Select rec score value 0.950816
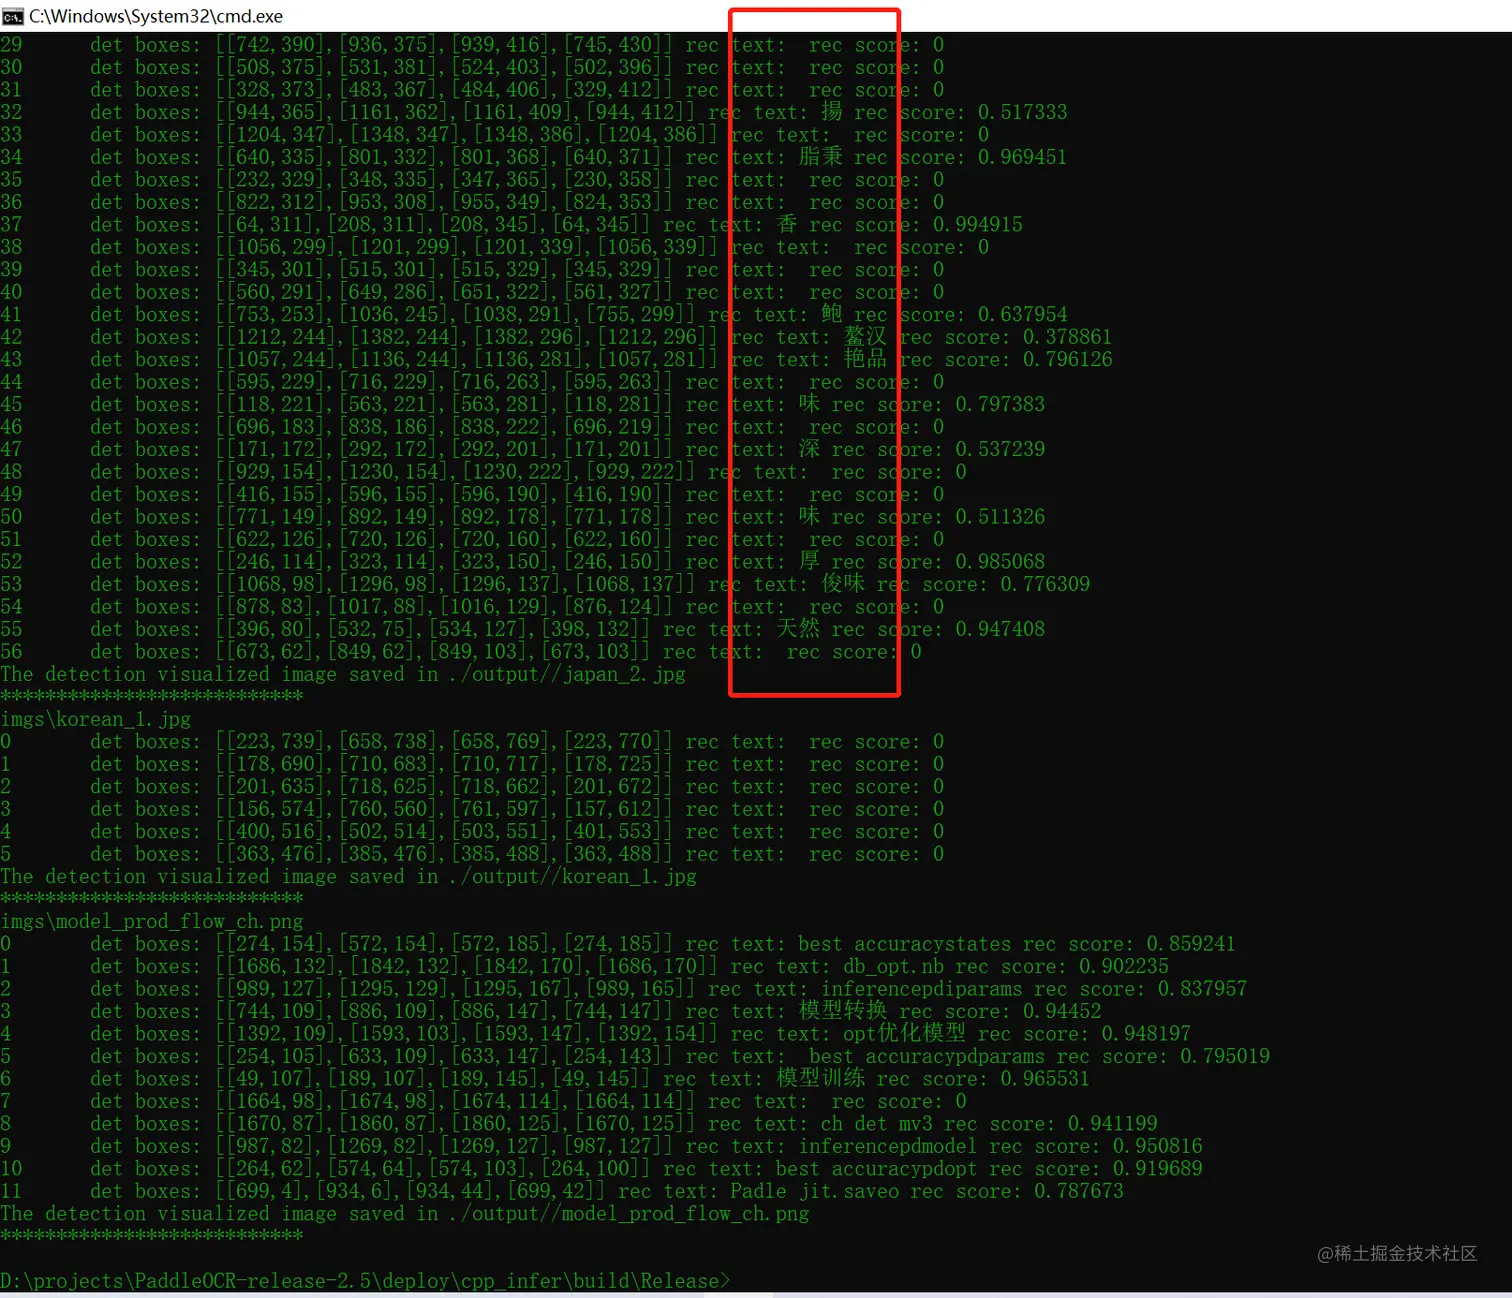The height and width of the screenshot is (1298, 1512). [x=1157, y=1146]
